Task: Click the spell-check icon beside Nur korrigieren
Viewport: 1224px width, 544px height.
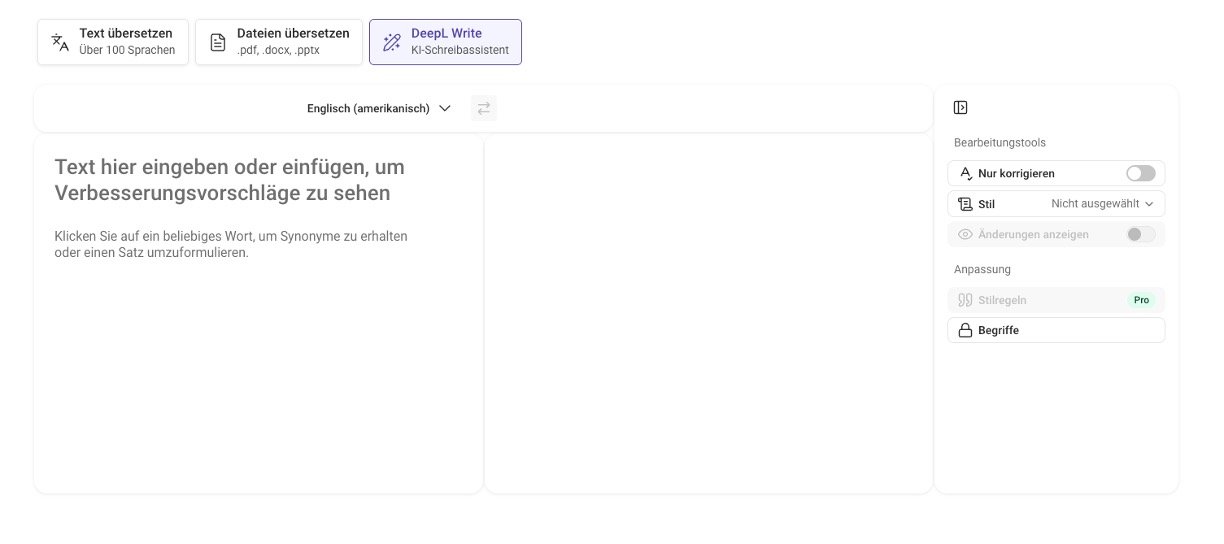Action: pos(965,174)
